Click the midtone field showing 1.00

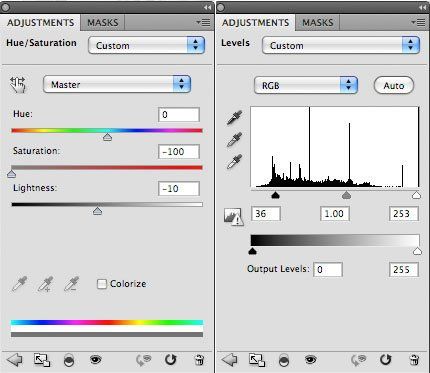pos(335,214)
